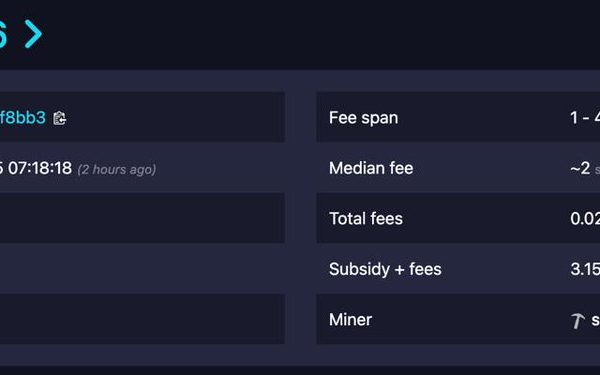Click the empty left cell beside Subsidy + fees
600x375 pixels.
pyautogui.click(x=142, y=269)
